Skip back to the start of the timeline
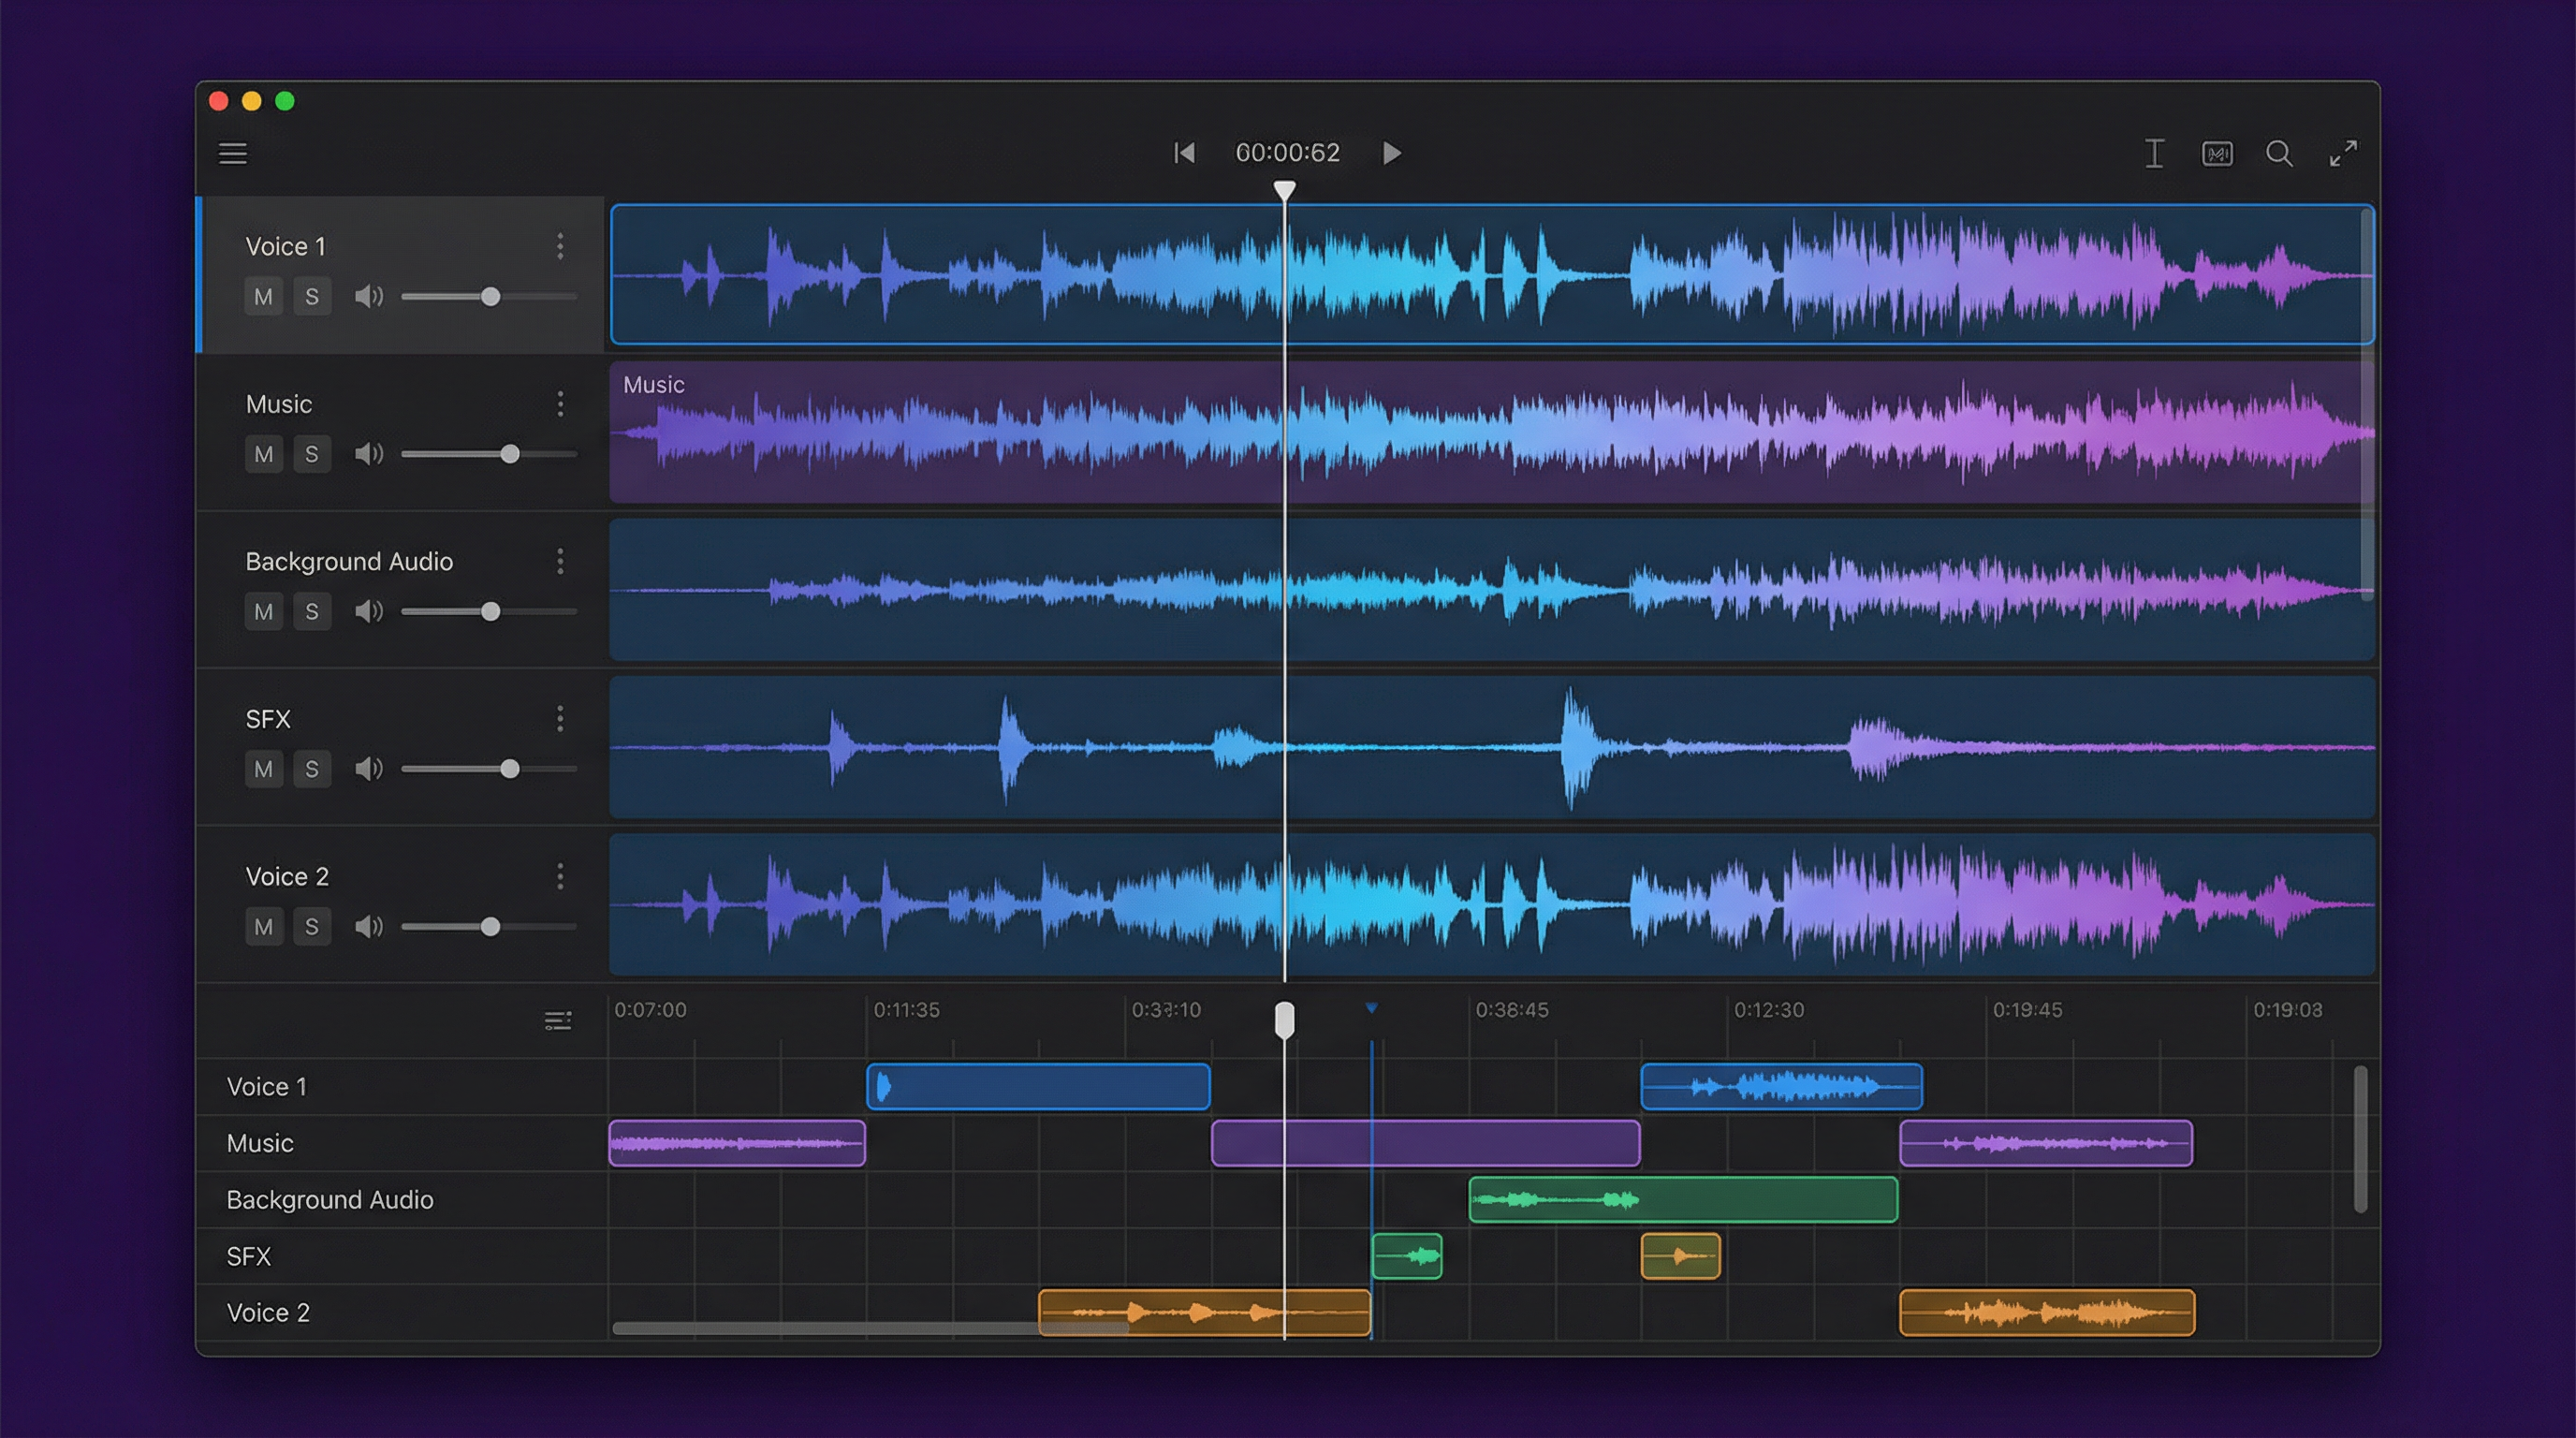This screenshot has width=2576, height=1438. click(x=1184, y=152)
